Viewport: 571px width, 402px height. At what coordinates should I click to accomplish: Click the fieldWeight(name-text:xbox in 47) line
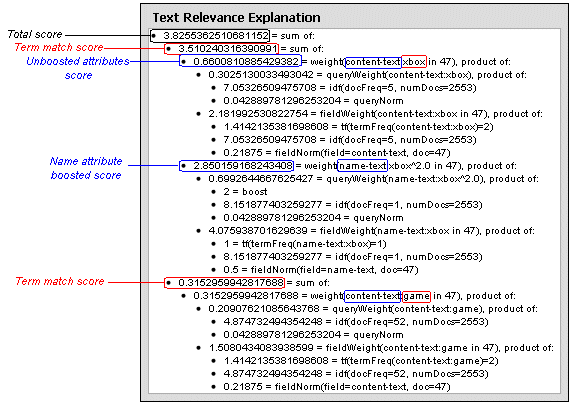(x=371, y=231)
